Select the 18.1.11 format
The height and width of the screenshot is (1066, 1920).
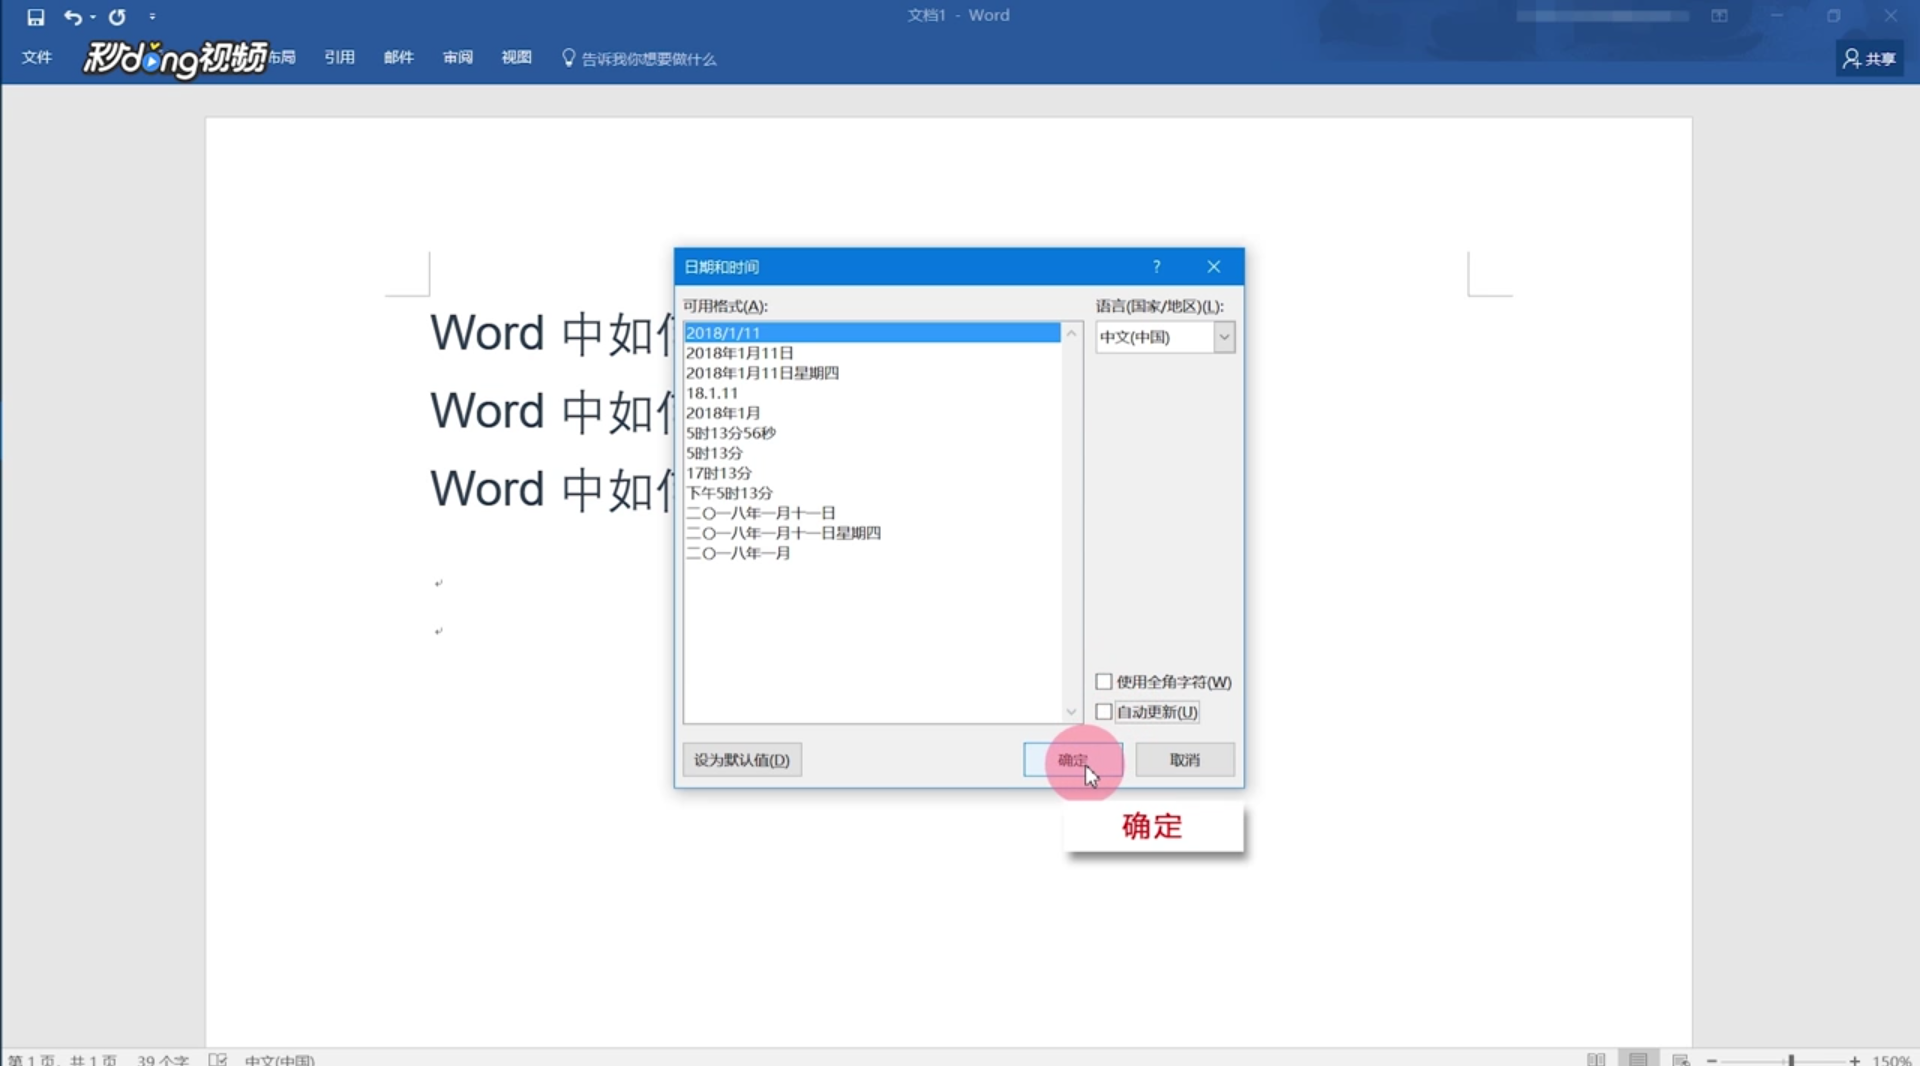871,392
